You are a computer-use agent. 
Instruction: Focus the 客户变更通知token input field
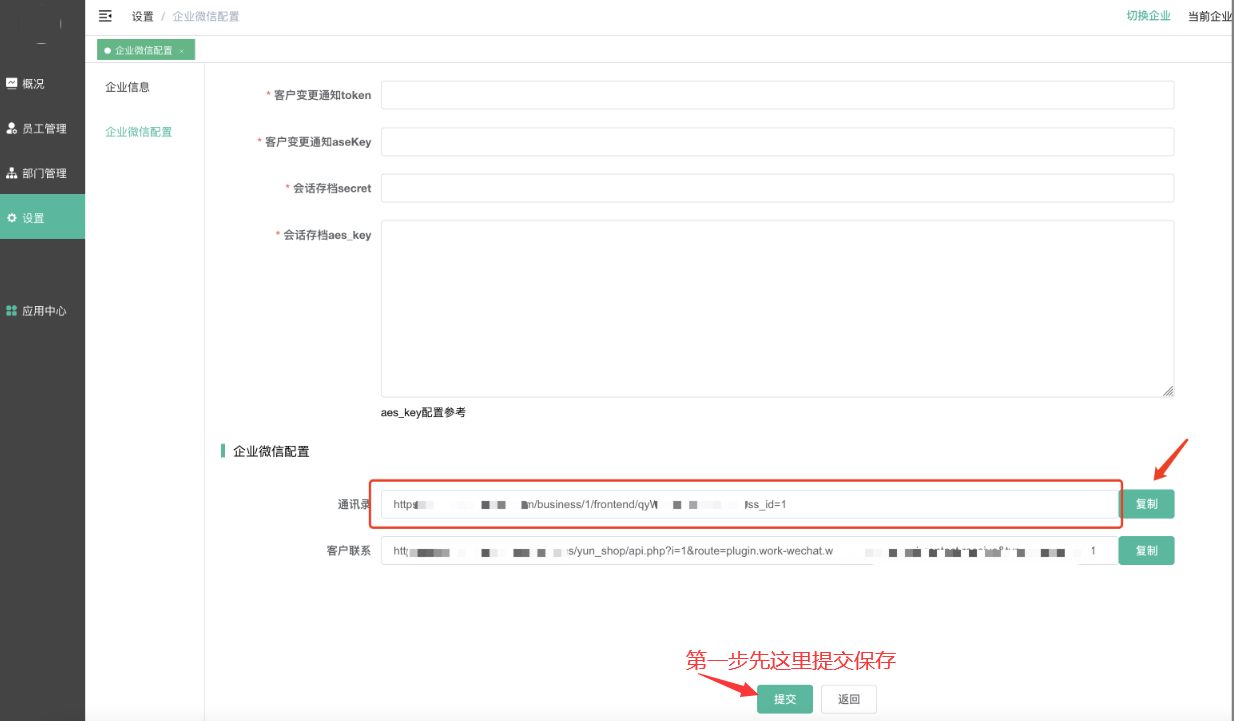(x=777, y=95)
